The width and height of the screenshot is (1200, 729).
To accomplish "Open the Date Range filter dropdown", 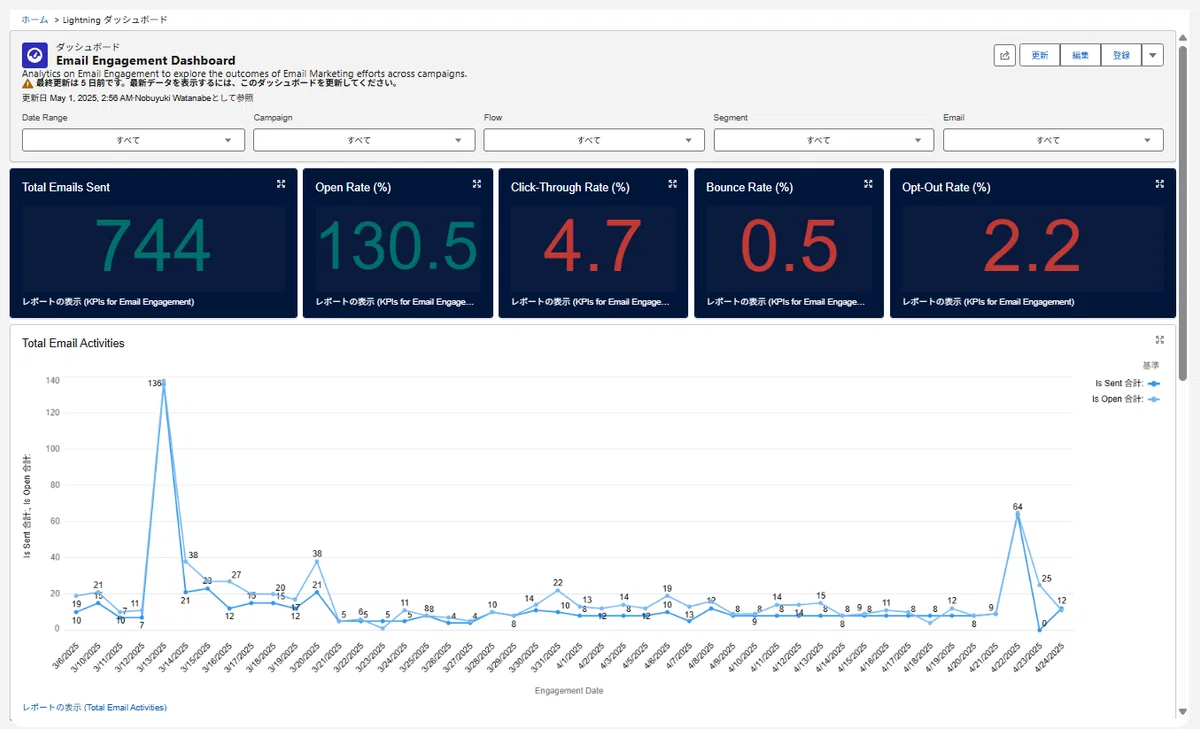I will click(x=133, y=140).
